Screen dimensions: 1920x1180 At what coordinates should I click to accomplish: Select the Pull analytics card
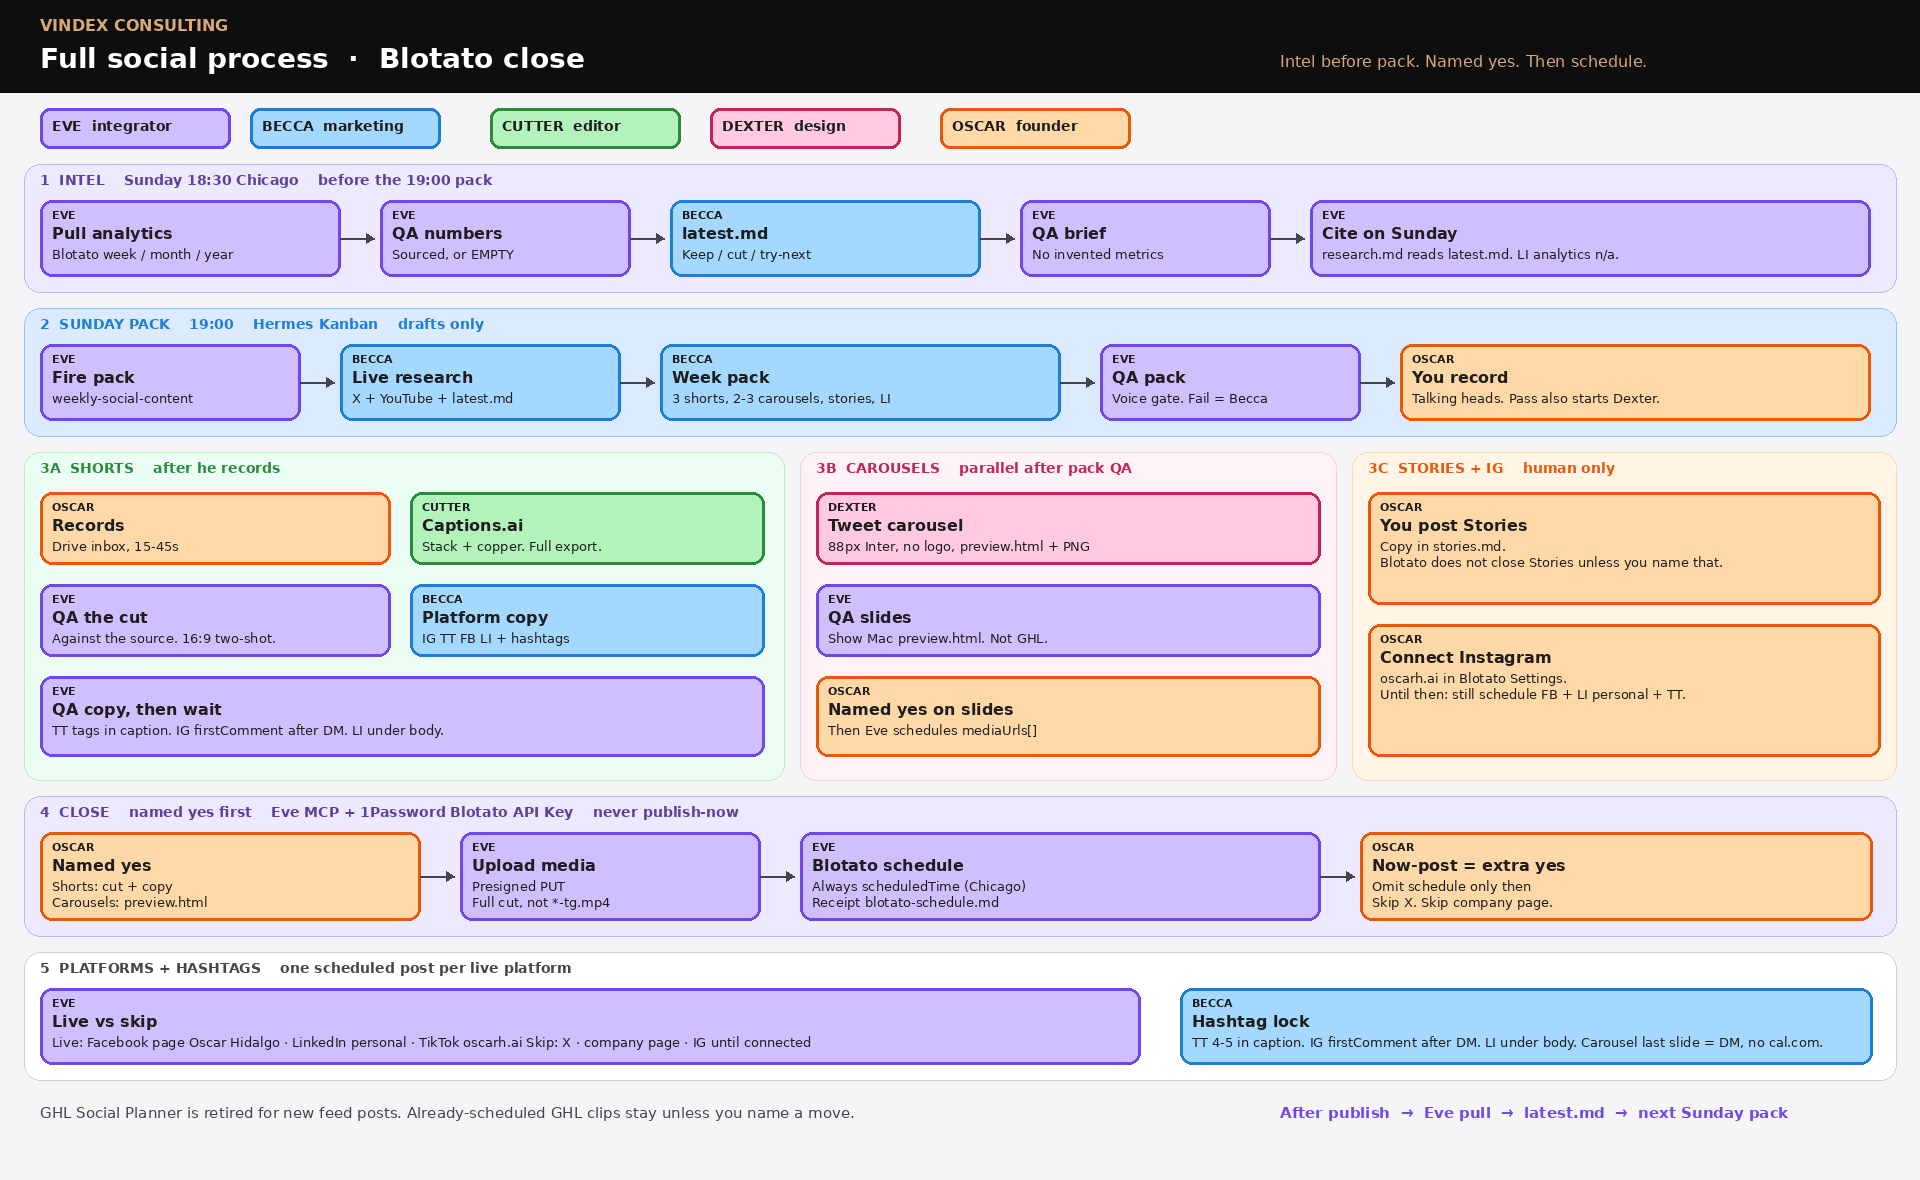coord(190,238)
